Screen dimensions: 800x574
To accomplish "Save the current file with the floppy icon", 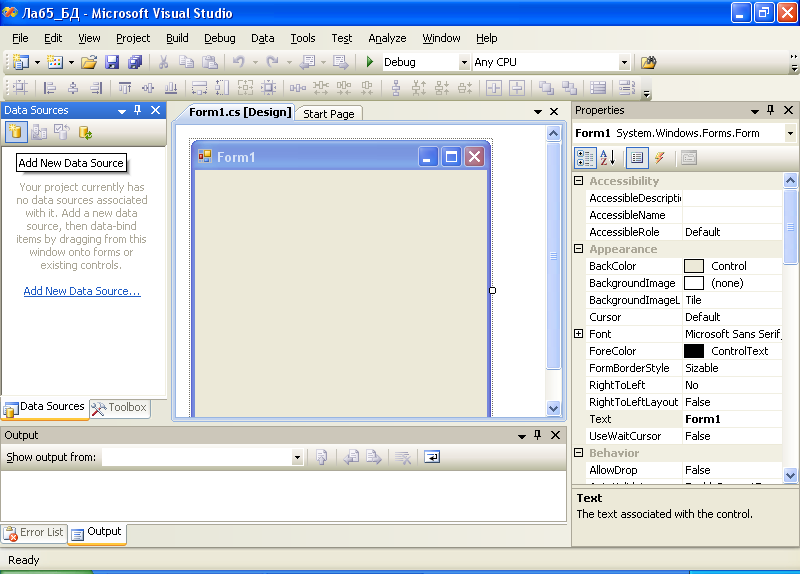I will [x=112, y=62].
